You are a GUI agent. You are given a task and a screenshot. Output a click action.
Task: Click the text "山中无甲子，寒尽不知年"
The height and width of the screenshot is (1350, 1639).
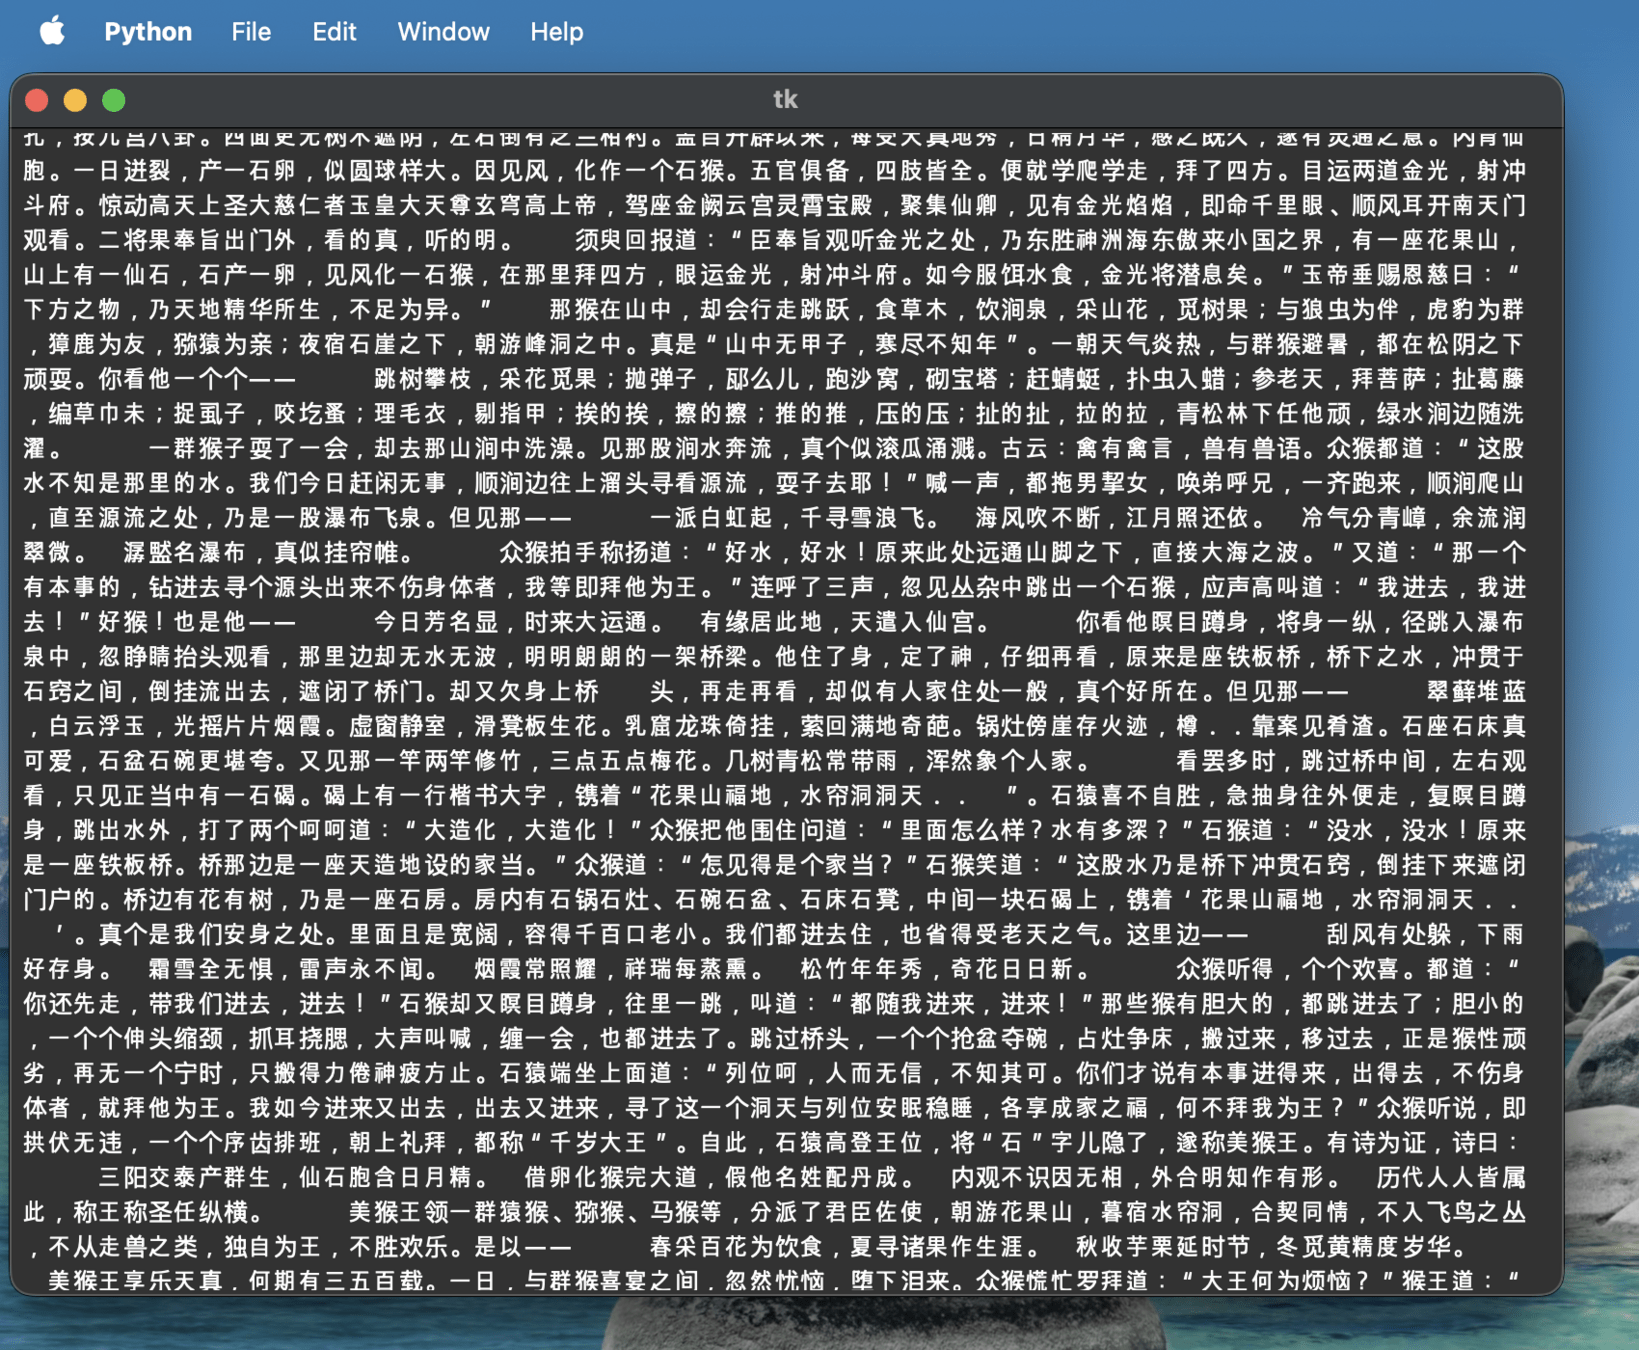862,344
